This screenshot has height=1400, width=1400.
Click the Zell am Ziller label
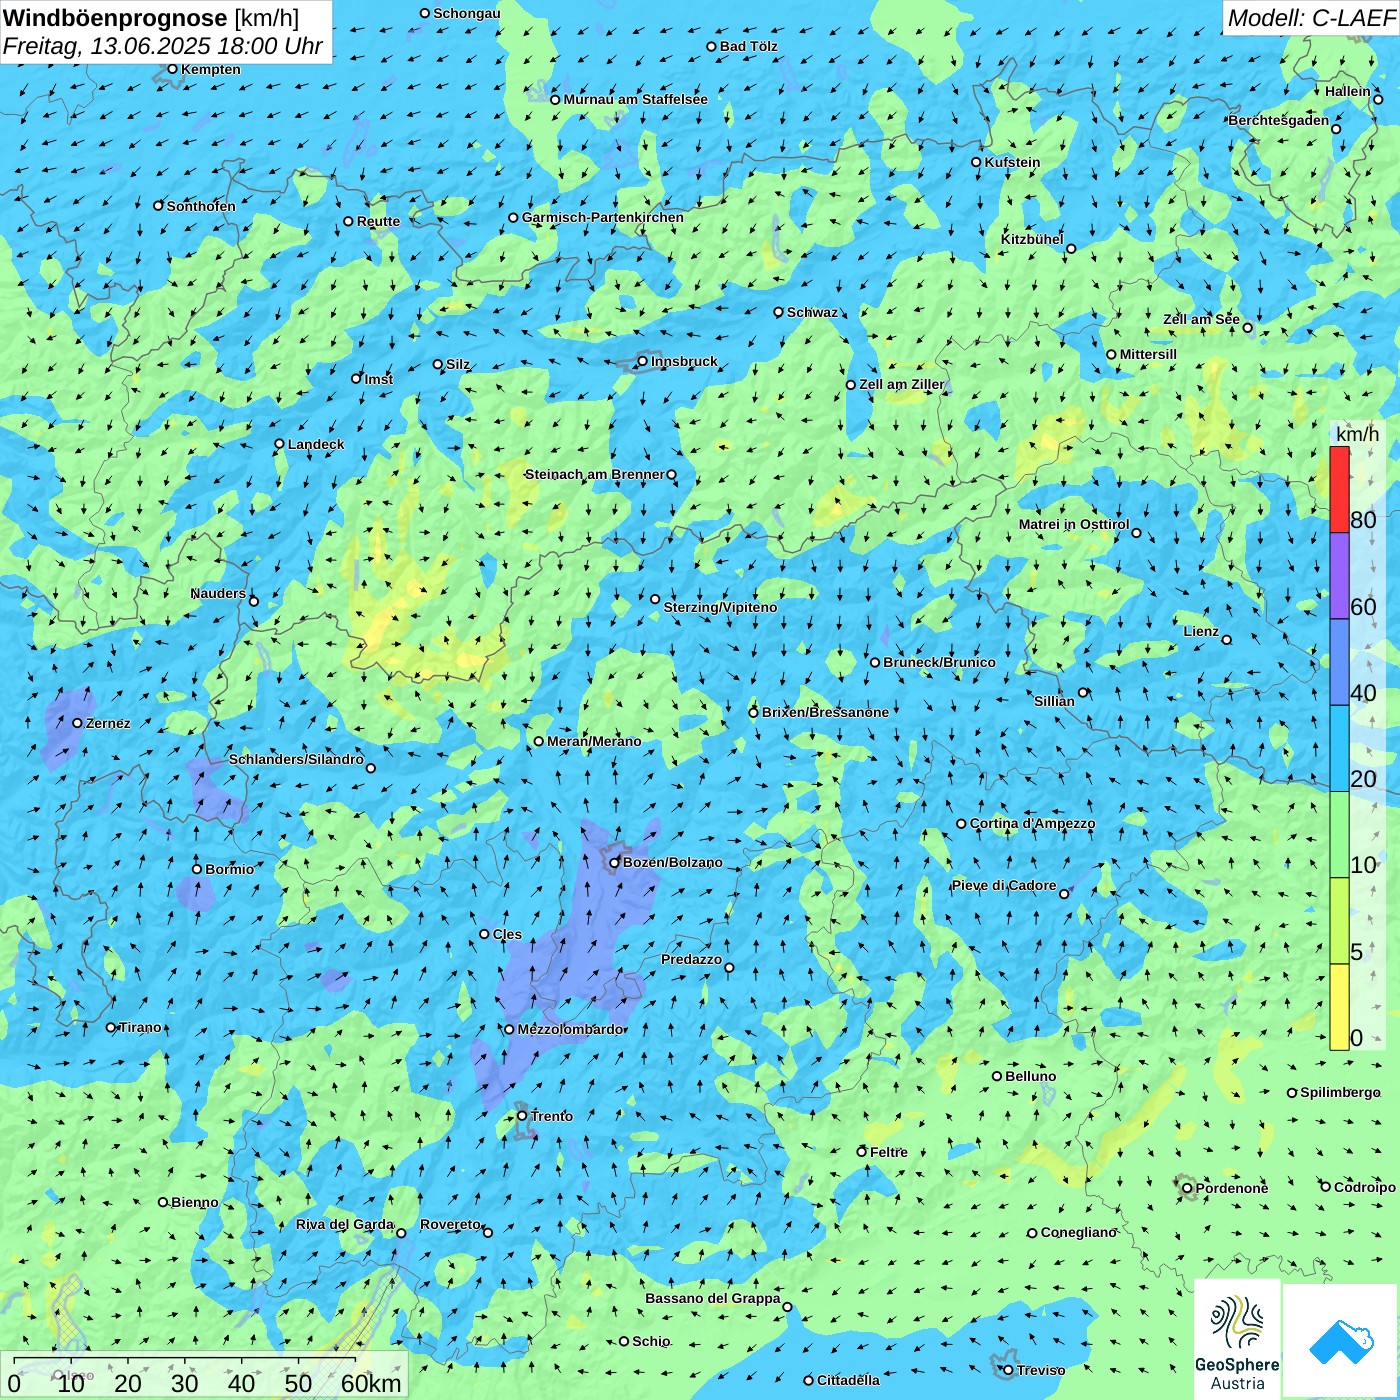click(902, 384)
